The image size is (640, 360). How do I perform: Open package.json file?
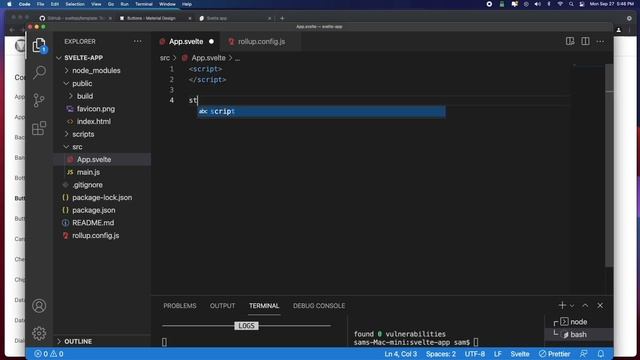pos(93,210)
